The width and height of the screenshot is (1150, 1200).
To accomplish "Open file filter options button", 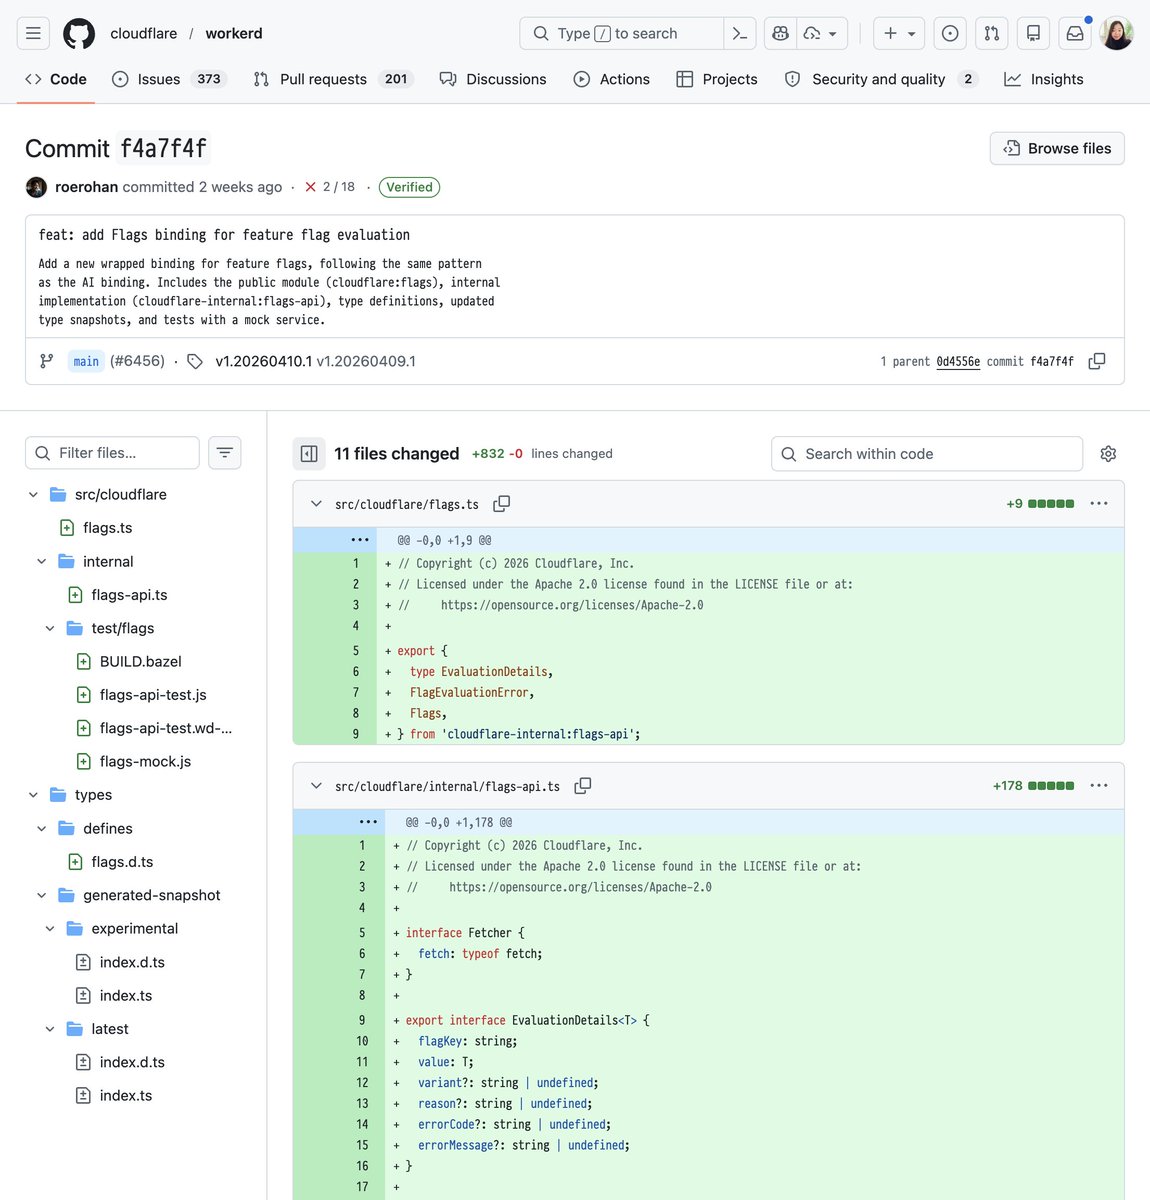I will point(225,453).
